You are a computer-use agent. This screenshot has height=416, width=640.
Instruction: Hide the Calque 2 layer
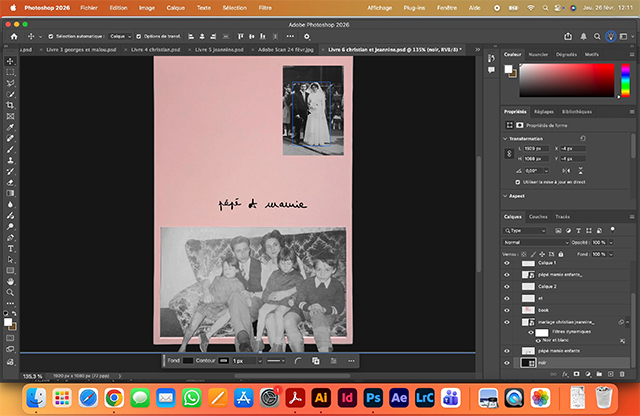(507, 287)
